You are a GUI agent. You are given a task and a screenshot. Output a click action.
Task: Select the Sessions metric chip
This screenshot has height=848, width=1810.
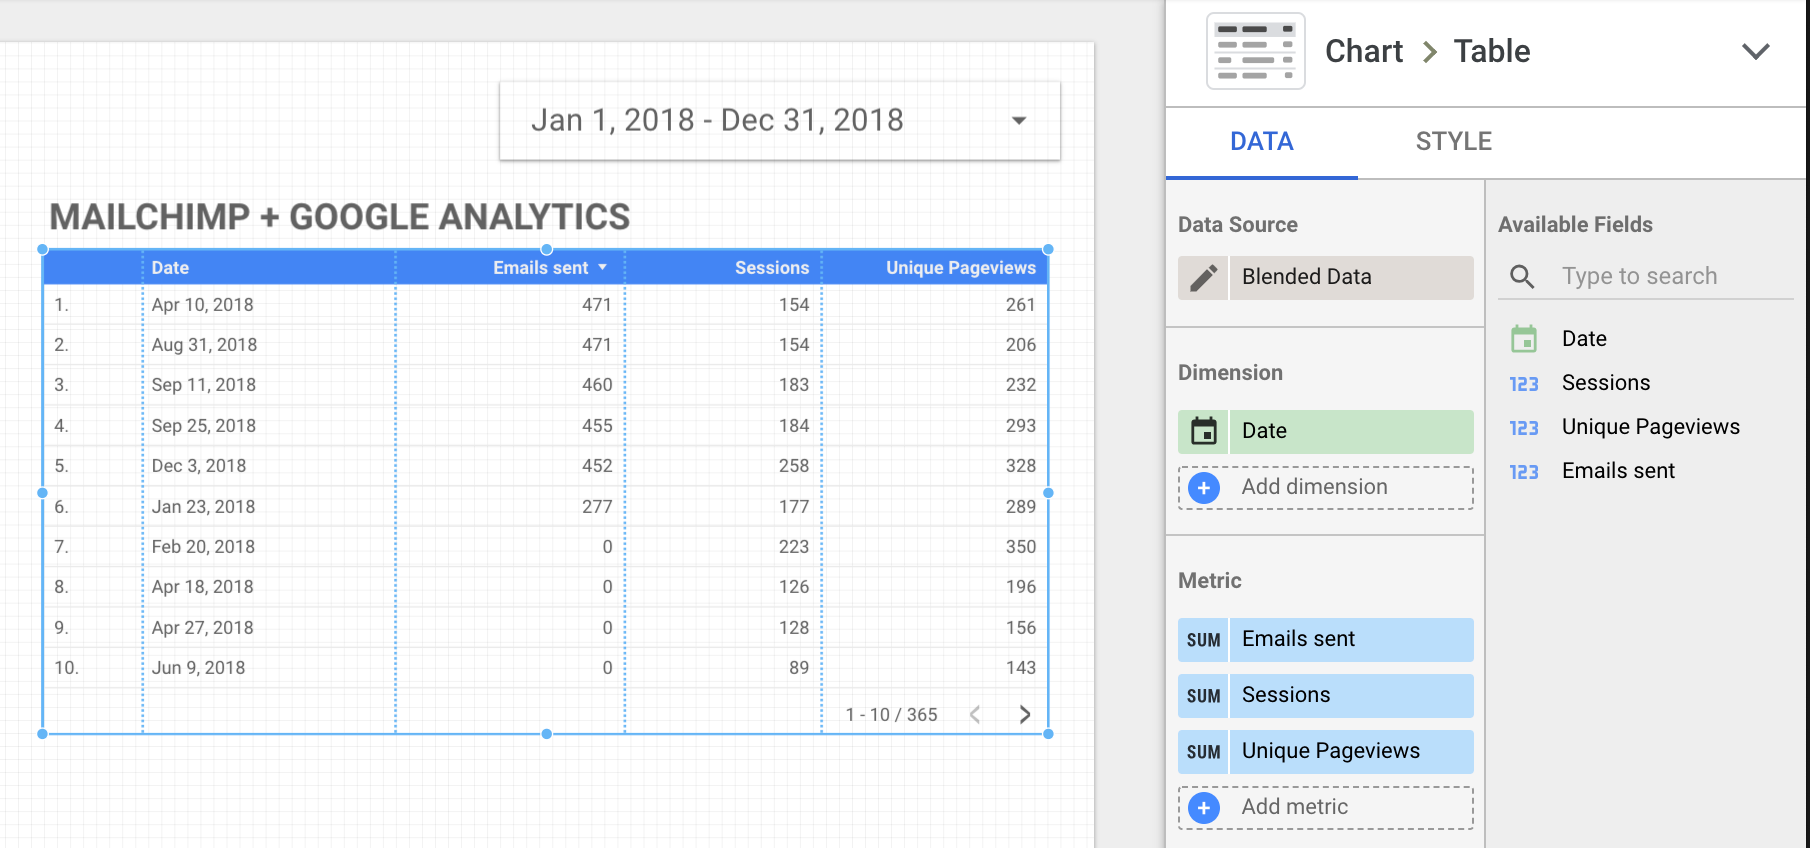point(1351,696)
